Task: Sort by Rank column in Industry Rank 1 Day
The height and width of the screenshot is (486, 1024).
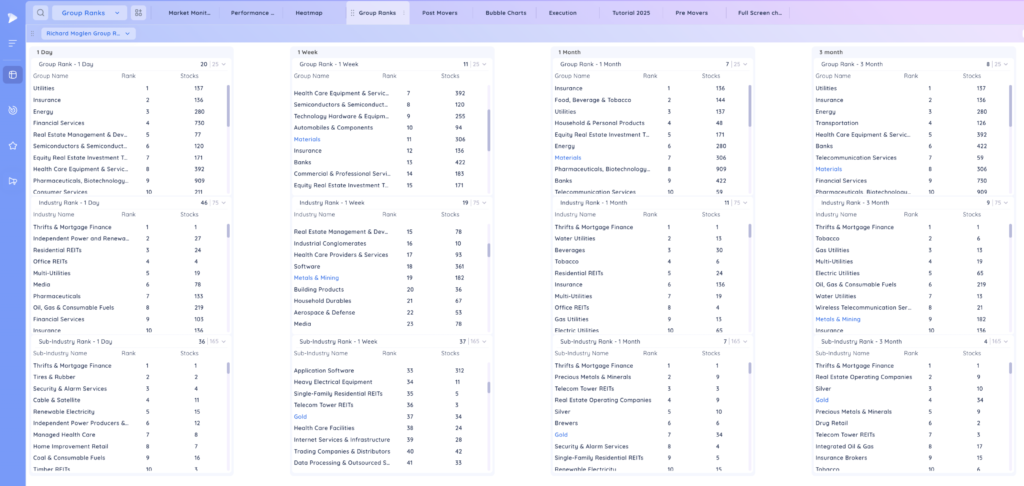Action: pyautogui.click(x=129, y=214)
